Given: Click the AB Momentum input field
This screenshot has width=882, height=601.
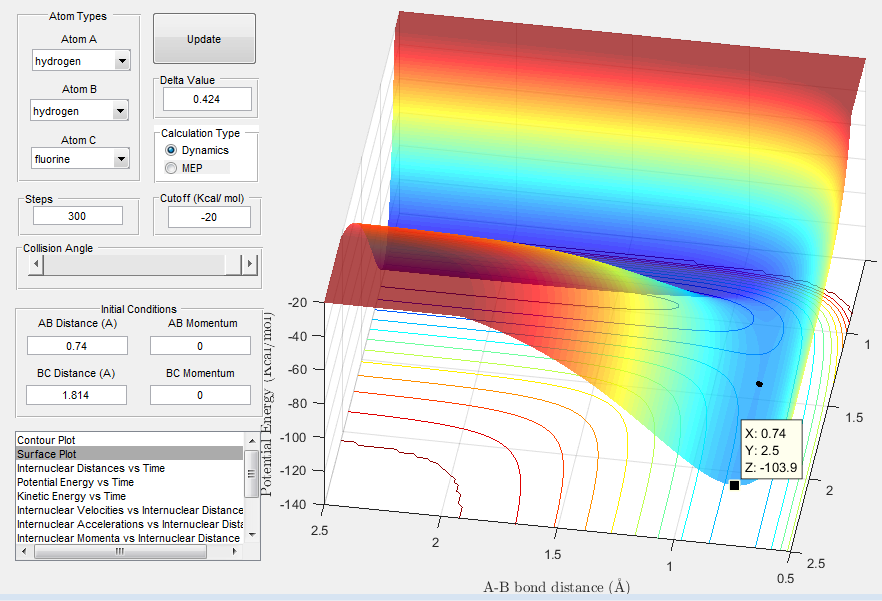Looking at the screenshot, I should (x=200, y=345).
